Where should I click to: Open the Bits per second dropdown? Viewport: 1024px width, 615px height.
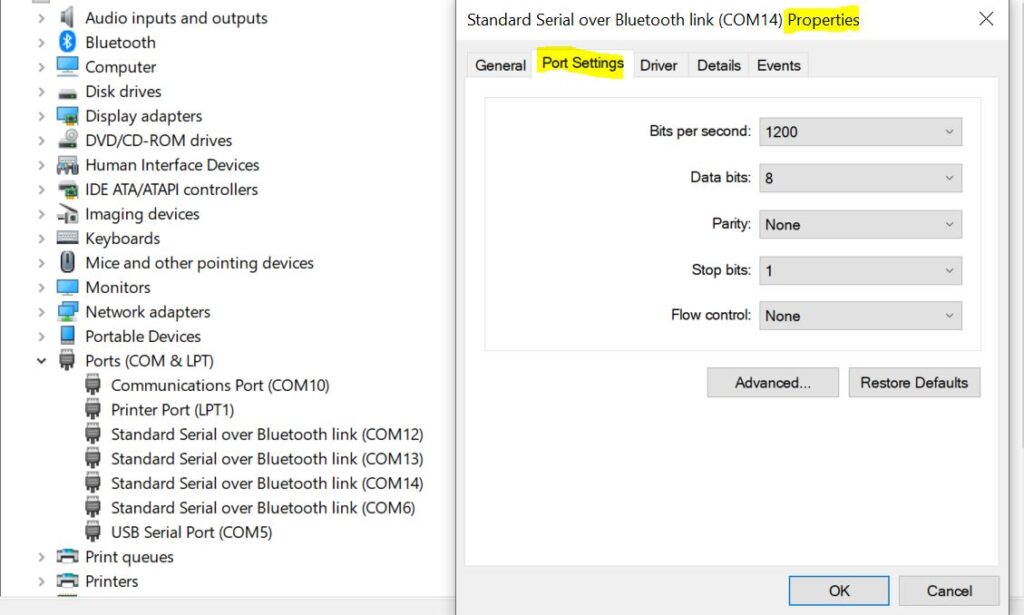point(860,132)
